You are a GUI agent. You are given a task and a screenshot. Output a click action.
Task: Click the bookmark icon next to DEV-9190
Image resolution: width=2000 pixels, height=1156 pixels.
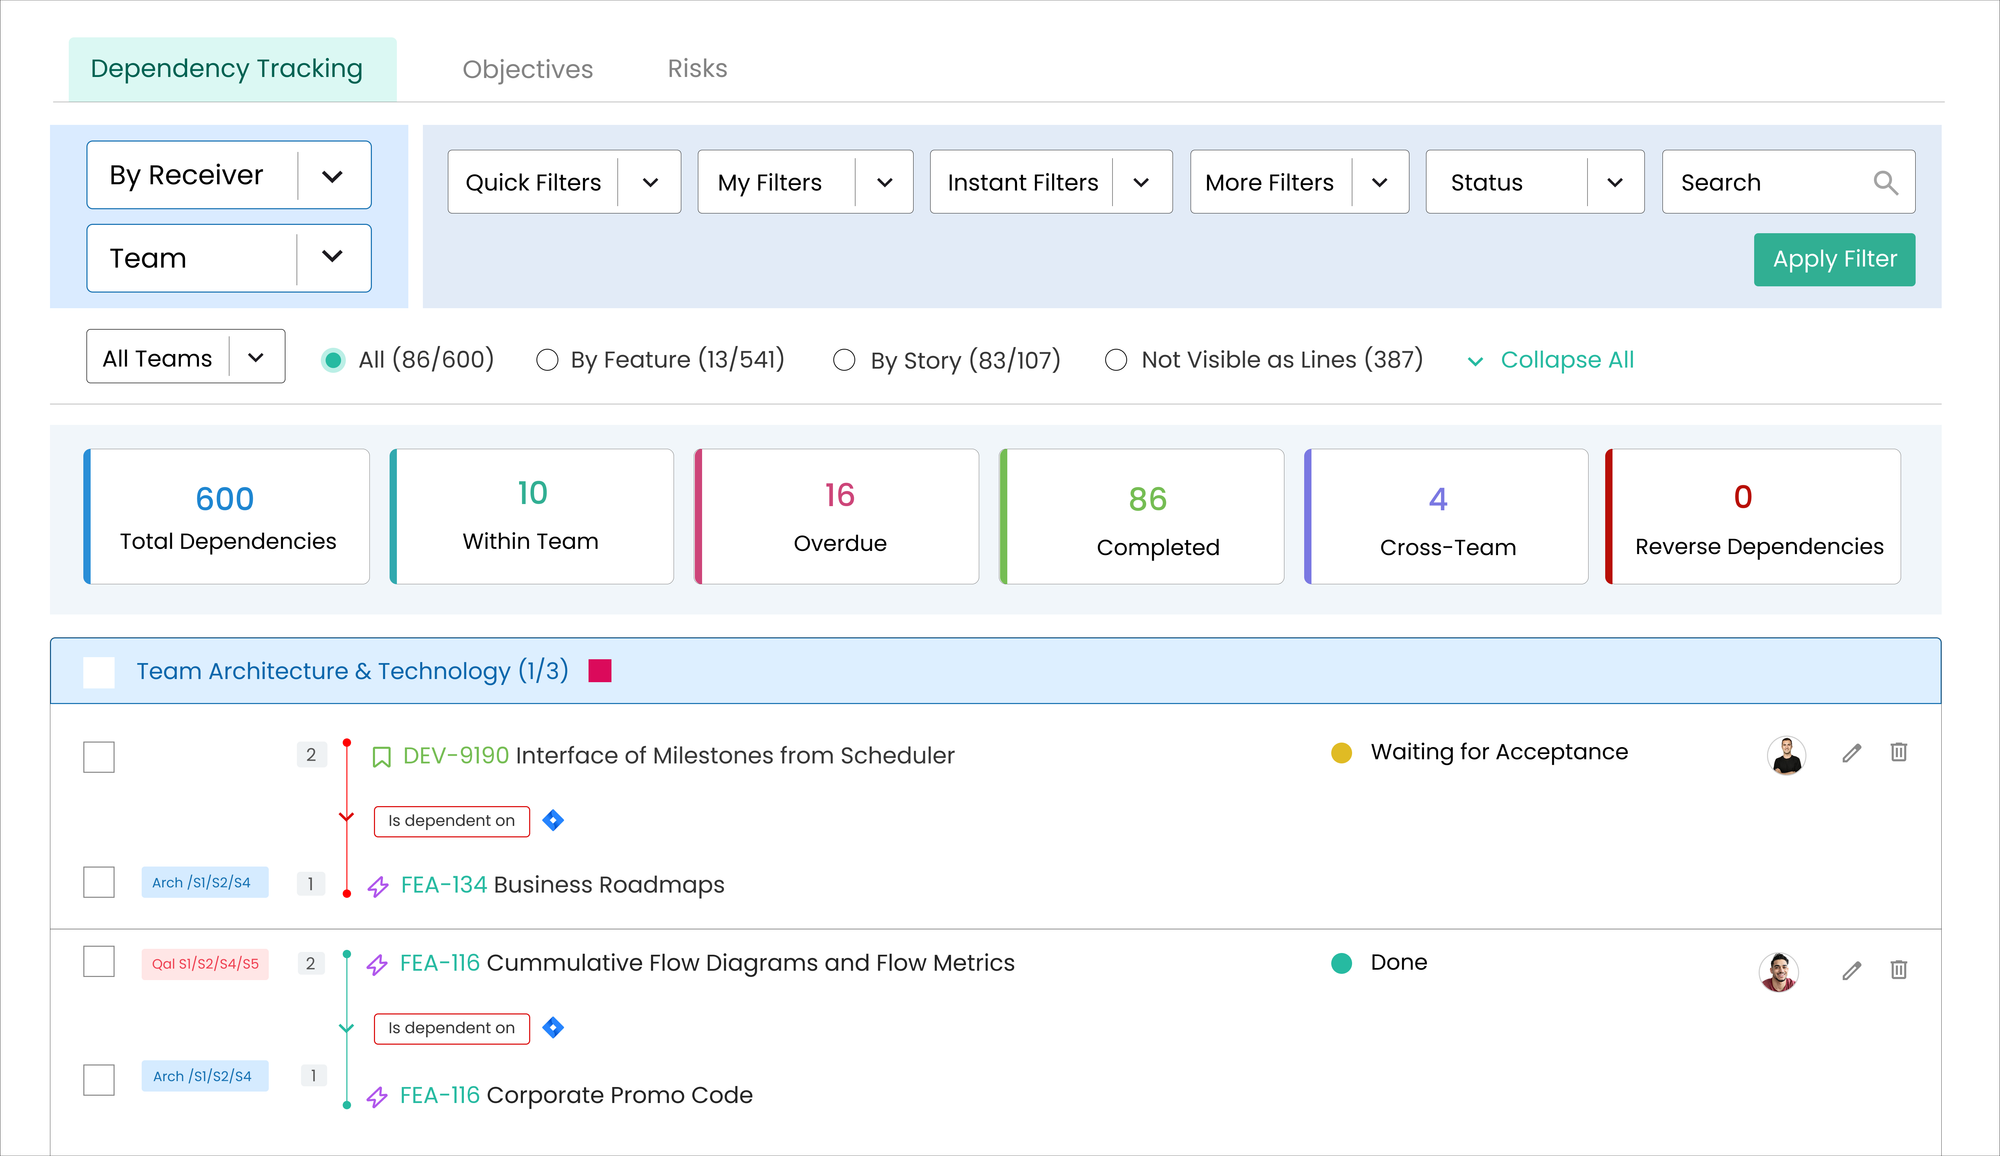[x=379, y=756]
